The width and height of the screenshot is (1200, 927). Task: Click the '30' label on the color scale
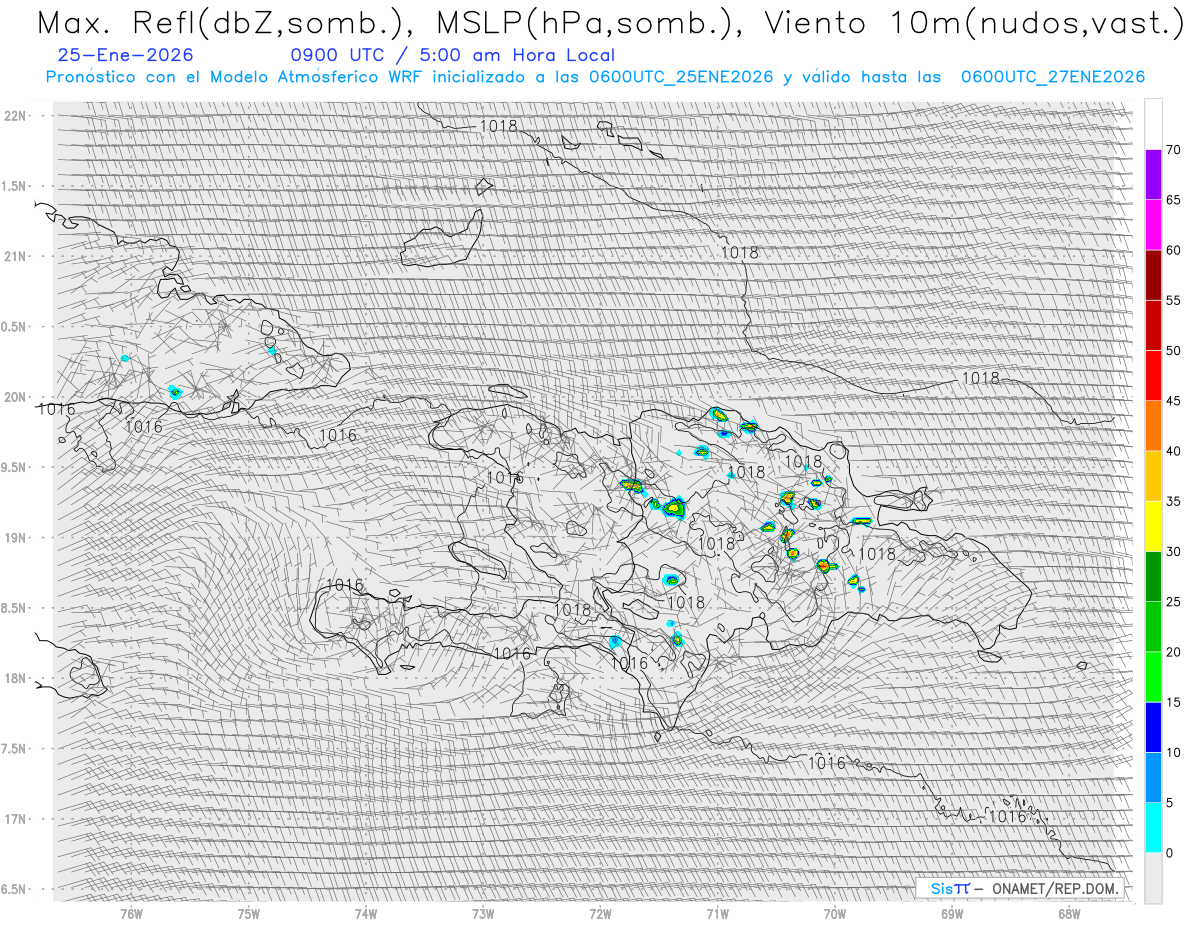(x=1173, y=551)
